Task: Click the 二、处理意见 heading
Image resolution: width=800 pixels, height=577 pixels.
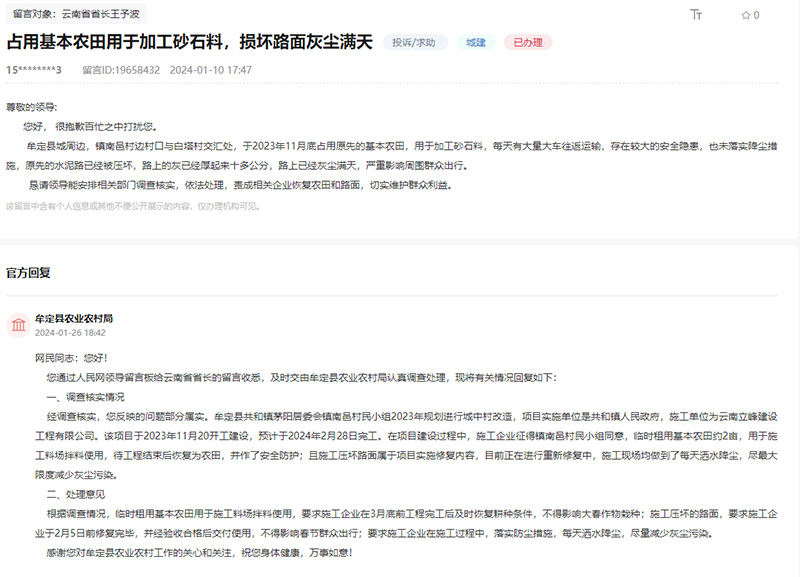Action: pos(76,494)
